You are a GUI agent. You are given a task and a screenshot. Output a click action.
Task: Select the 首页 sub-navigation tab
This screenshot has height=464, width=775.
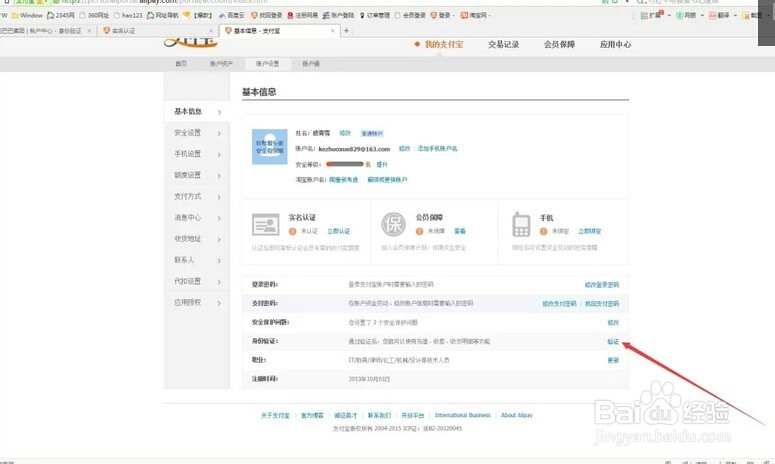pos(181,64)
